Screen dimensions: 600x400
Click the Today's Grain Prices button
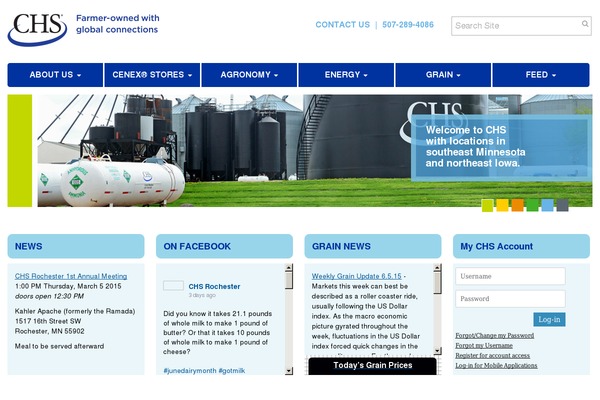coord(373,366)
